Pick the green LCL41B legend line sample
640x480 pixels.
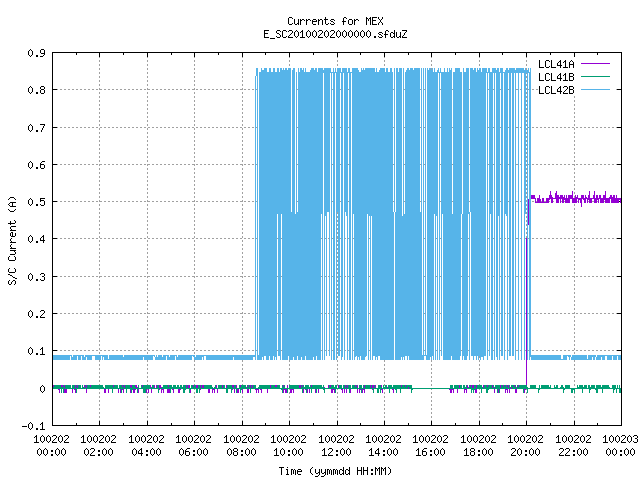pos(596,76)
